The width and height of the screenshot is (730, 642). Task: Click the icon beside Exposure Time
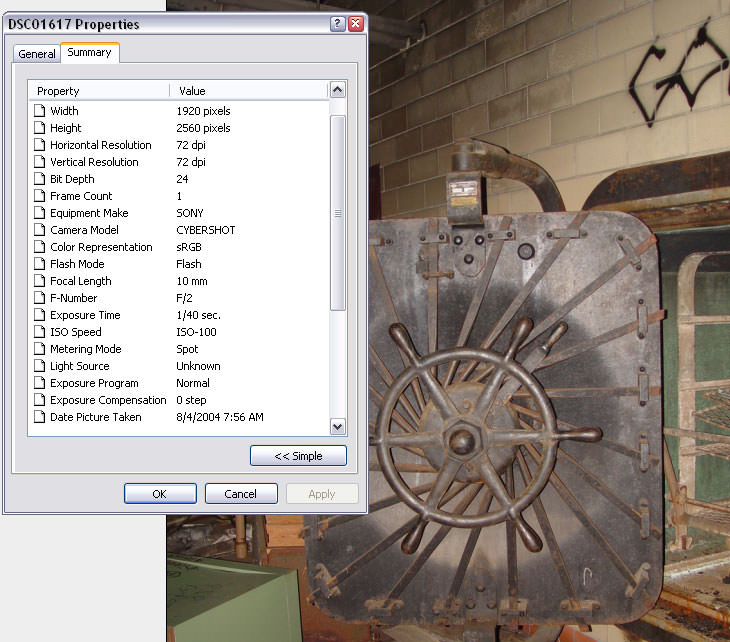[40, 315]
